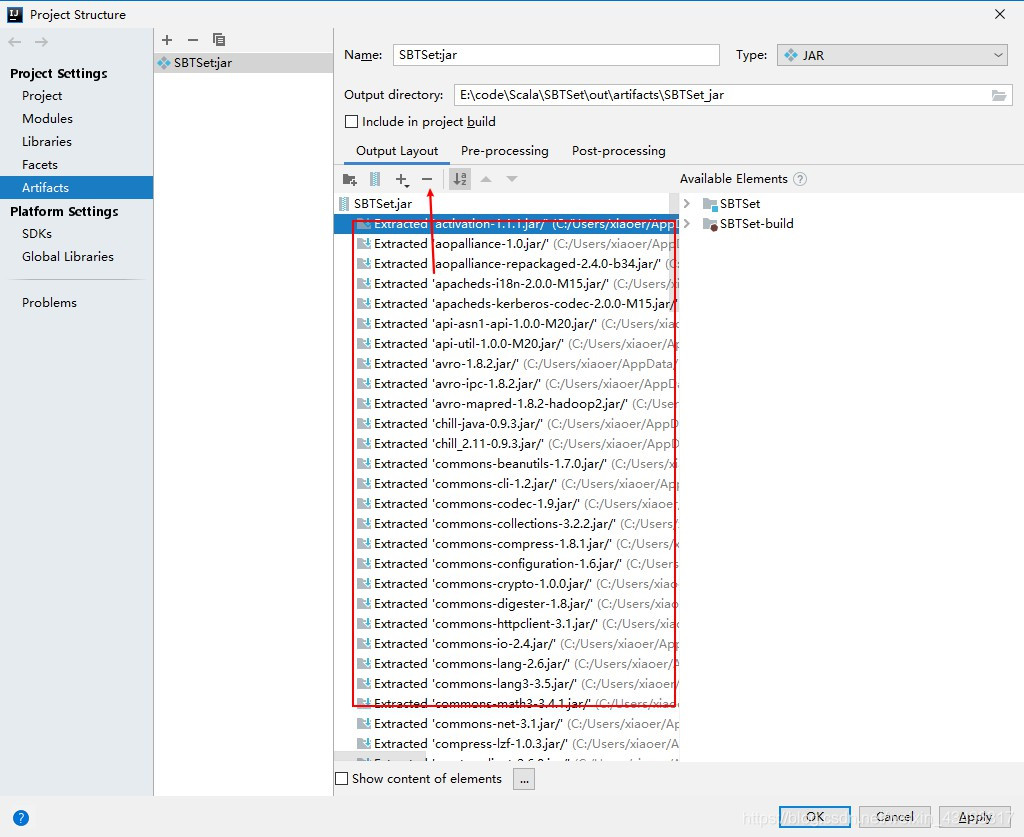Click the Cancel button
The height and width of the screenshot is (837, 1024).
coord(895,817)
